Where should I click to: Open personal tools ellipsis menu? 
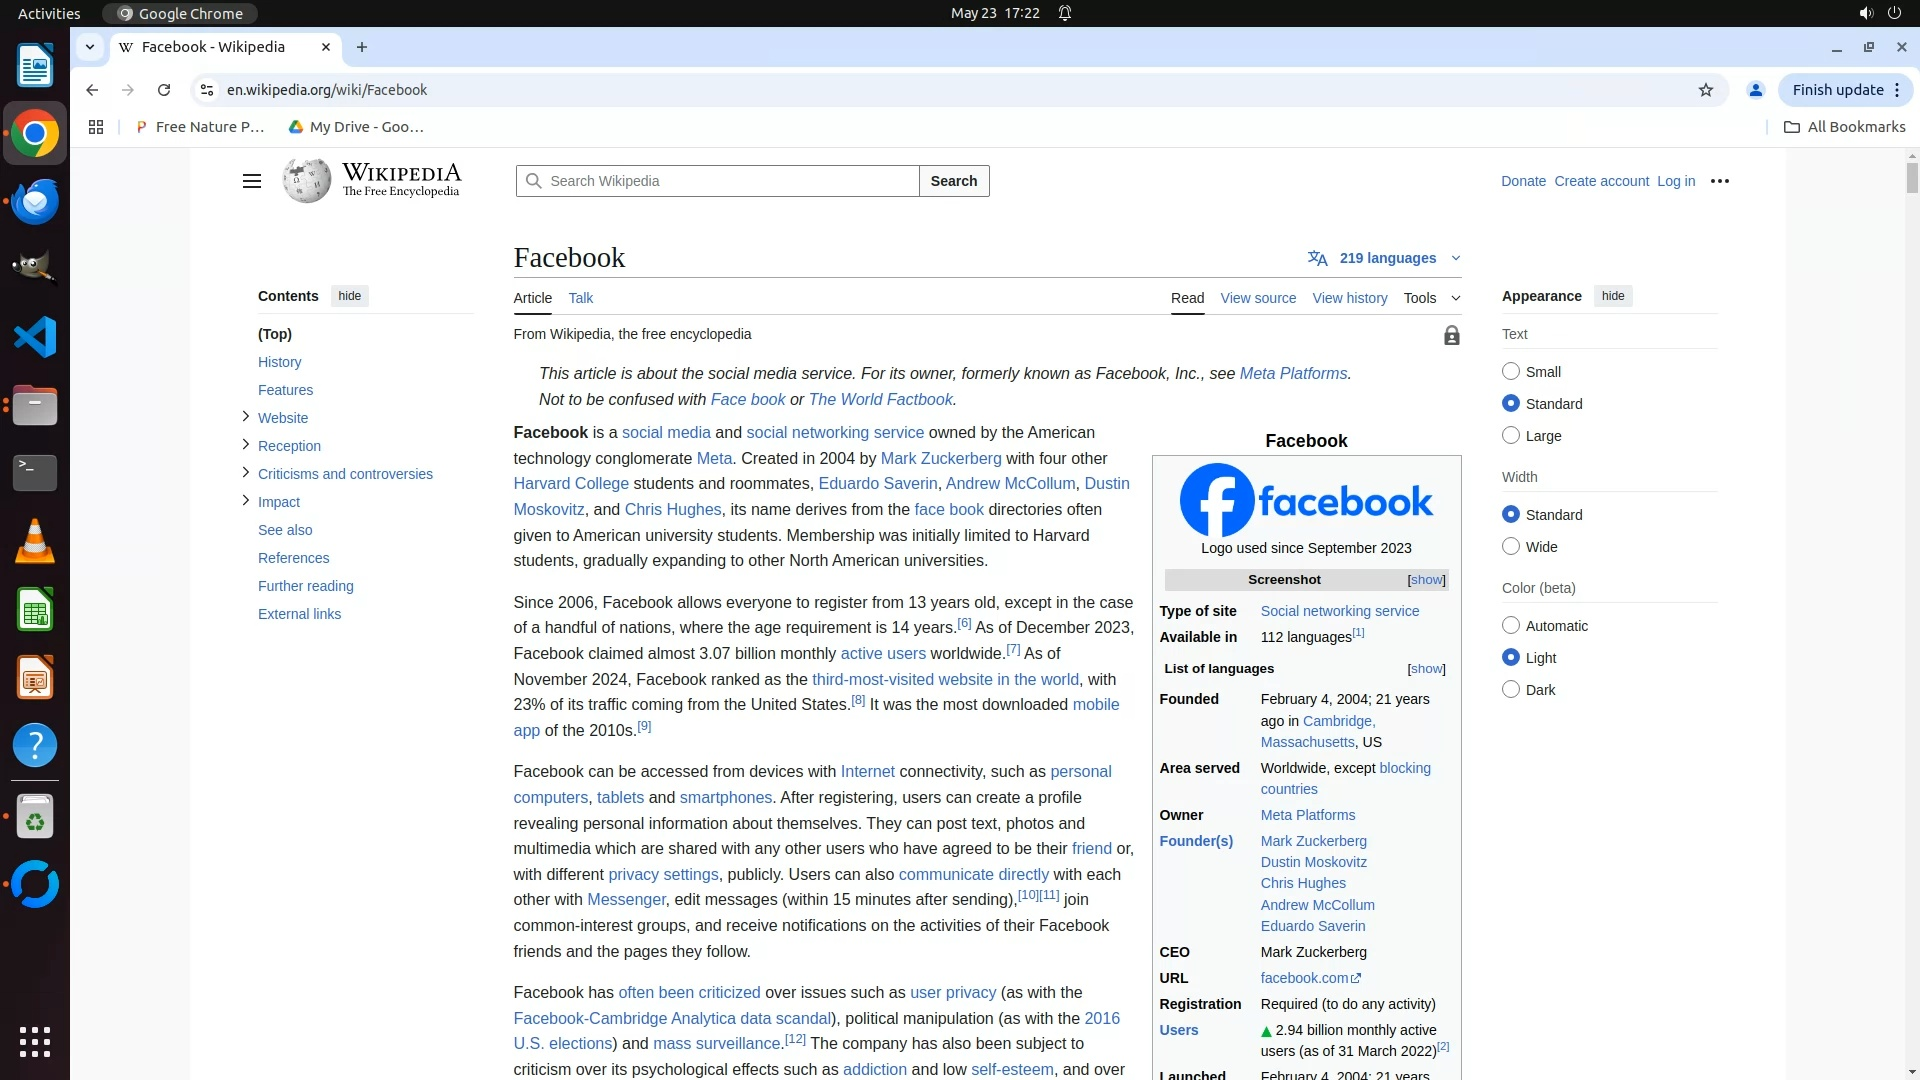(1720, 181)
